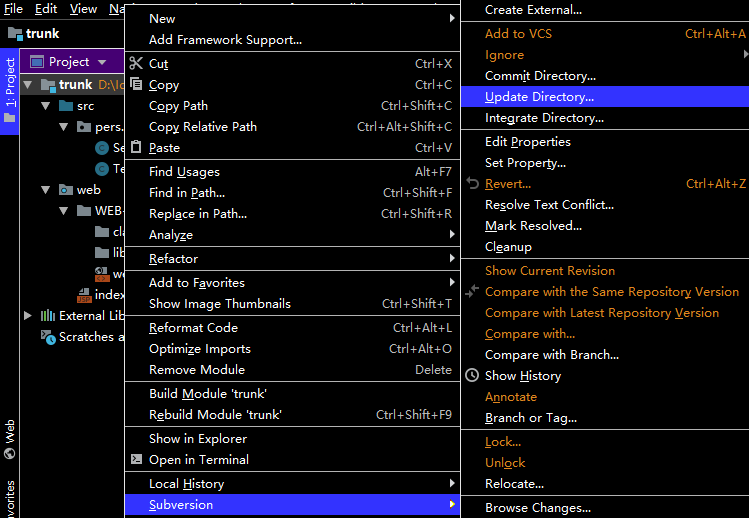Select Remove Module entry
The image size is (749, 518).
[292, 369]
